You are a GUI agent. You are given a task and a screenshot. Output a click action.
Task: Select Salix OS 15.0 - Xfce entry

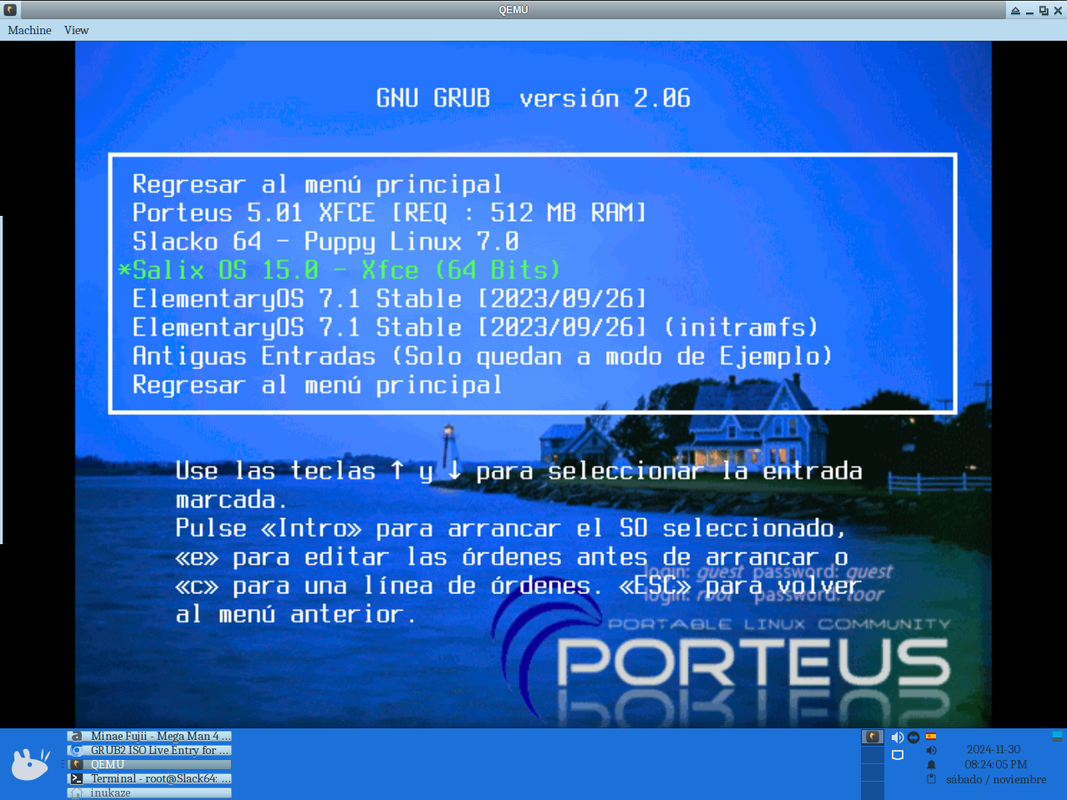pyautogui.click(x=346, y=270)
